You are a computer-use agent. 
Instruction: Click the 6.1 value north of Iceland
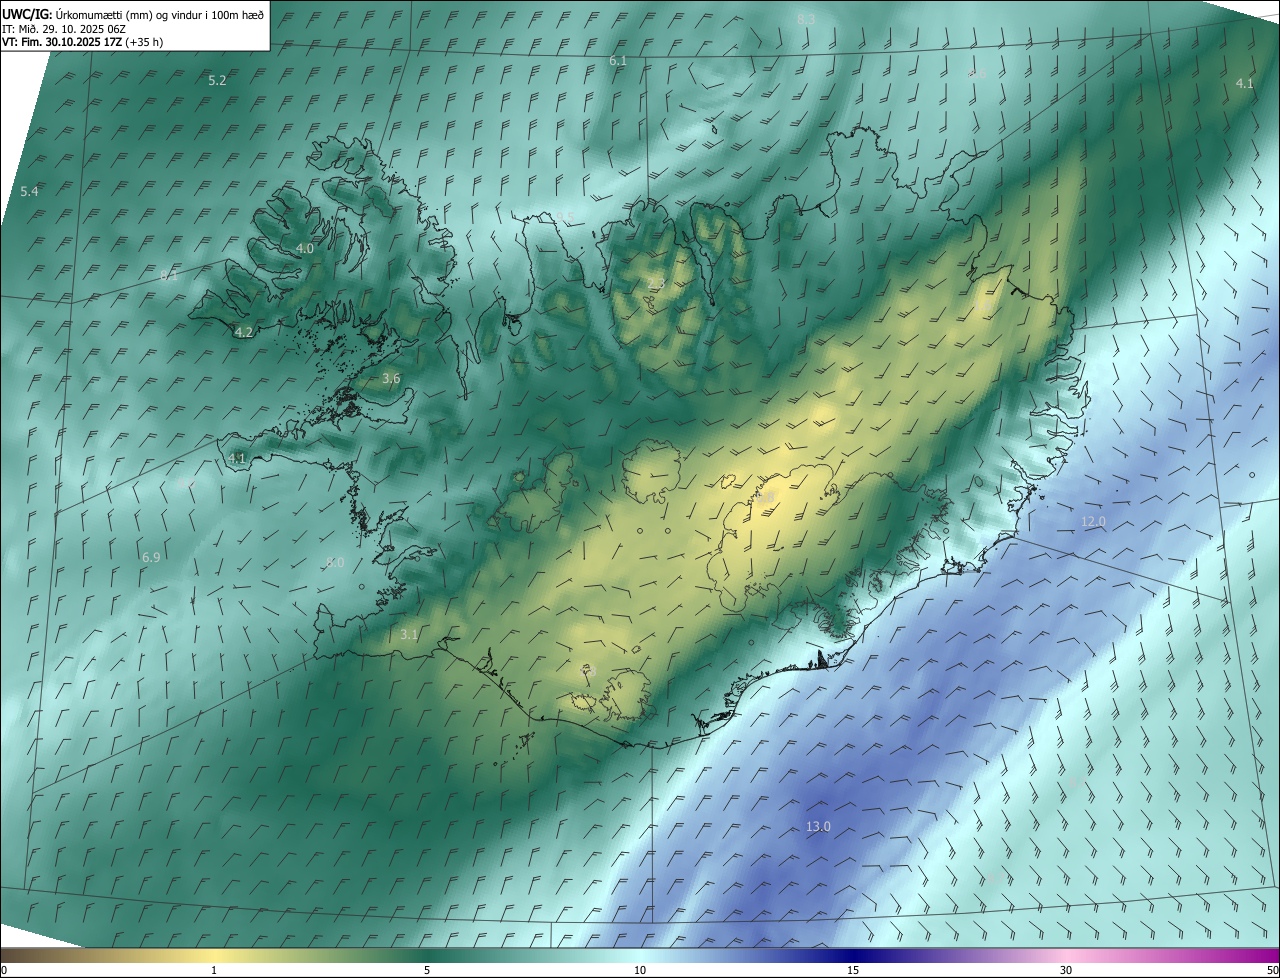tap(618, 61)
